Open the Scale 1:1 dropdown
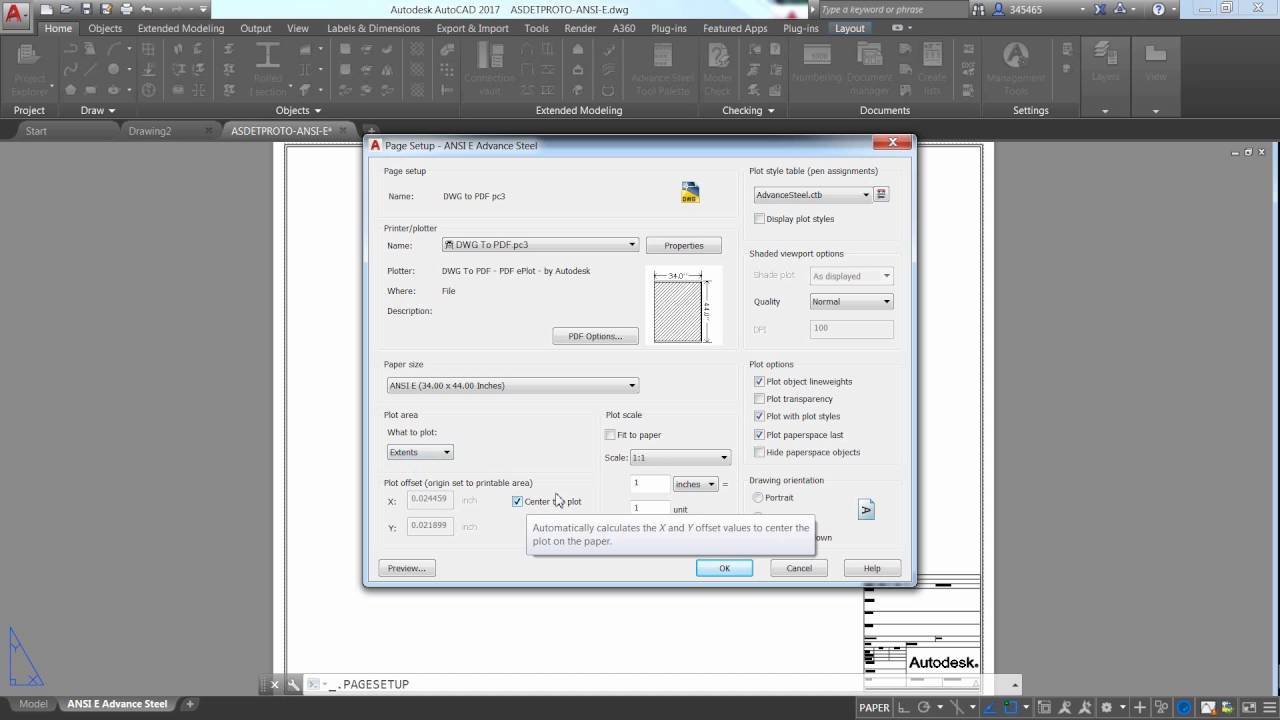 680,458
